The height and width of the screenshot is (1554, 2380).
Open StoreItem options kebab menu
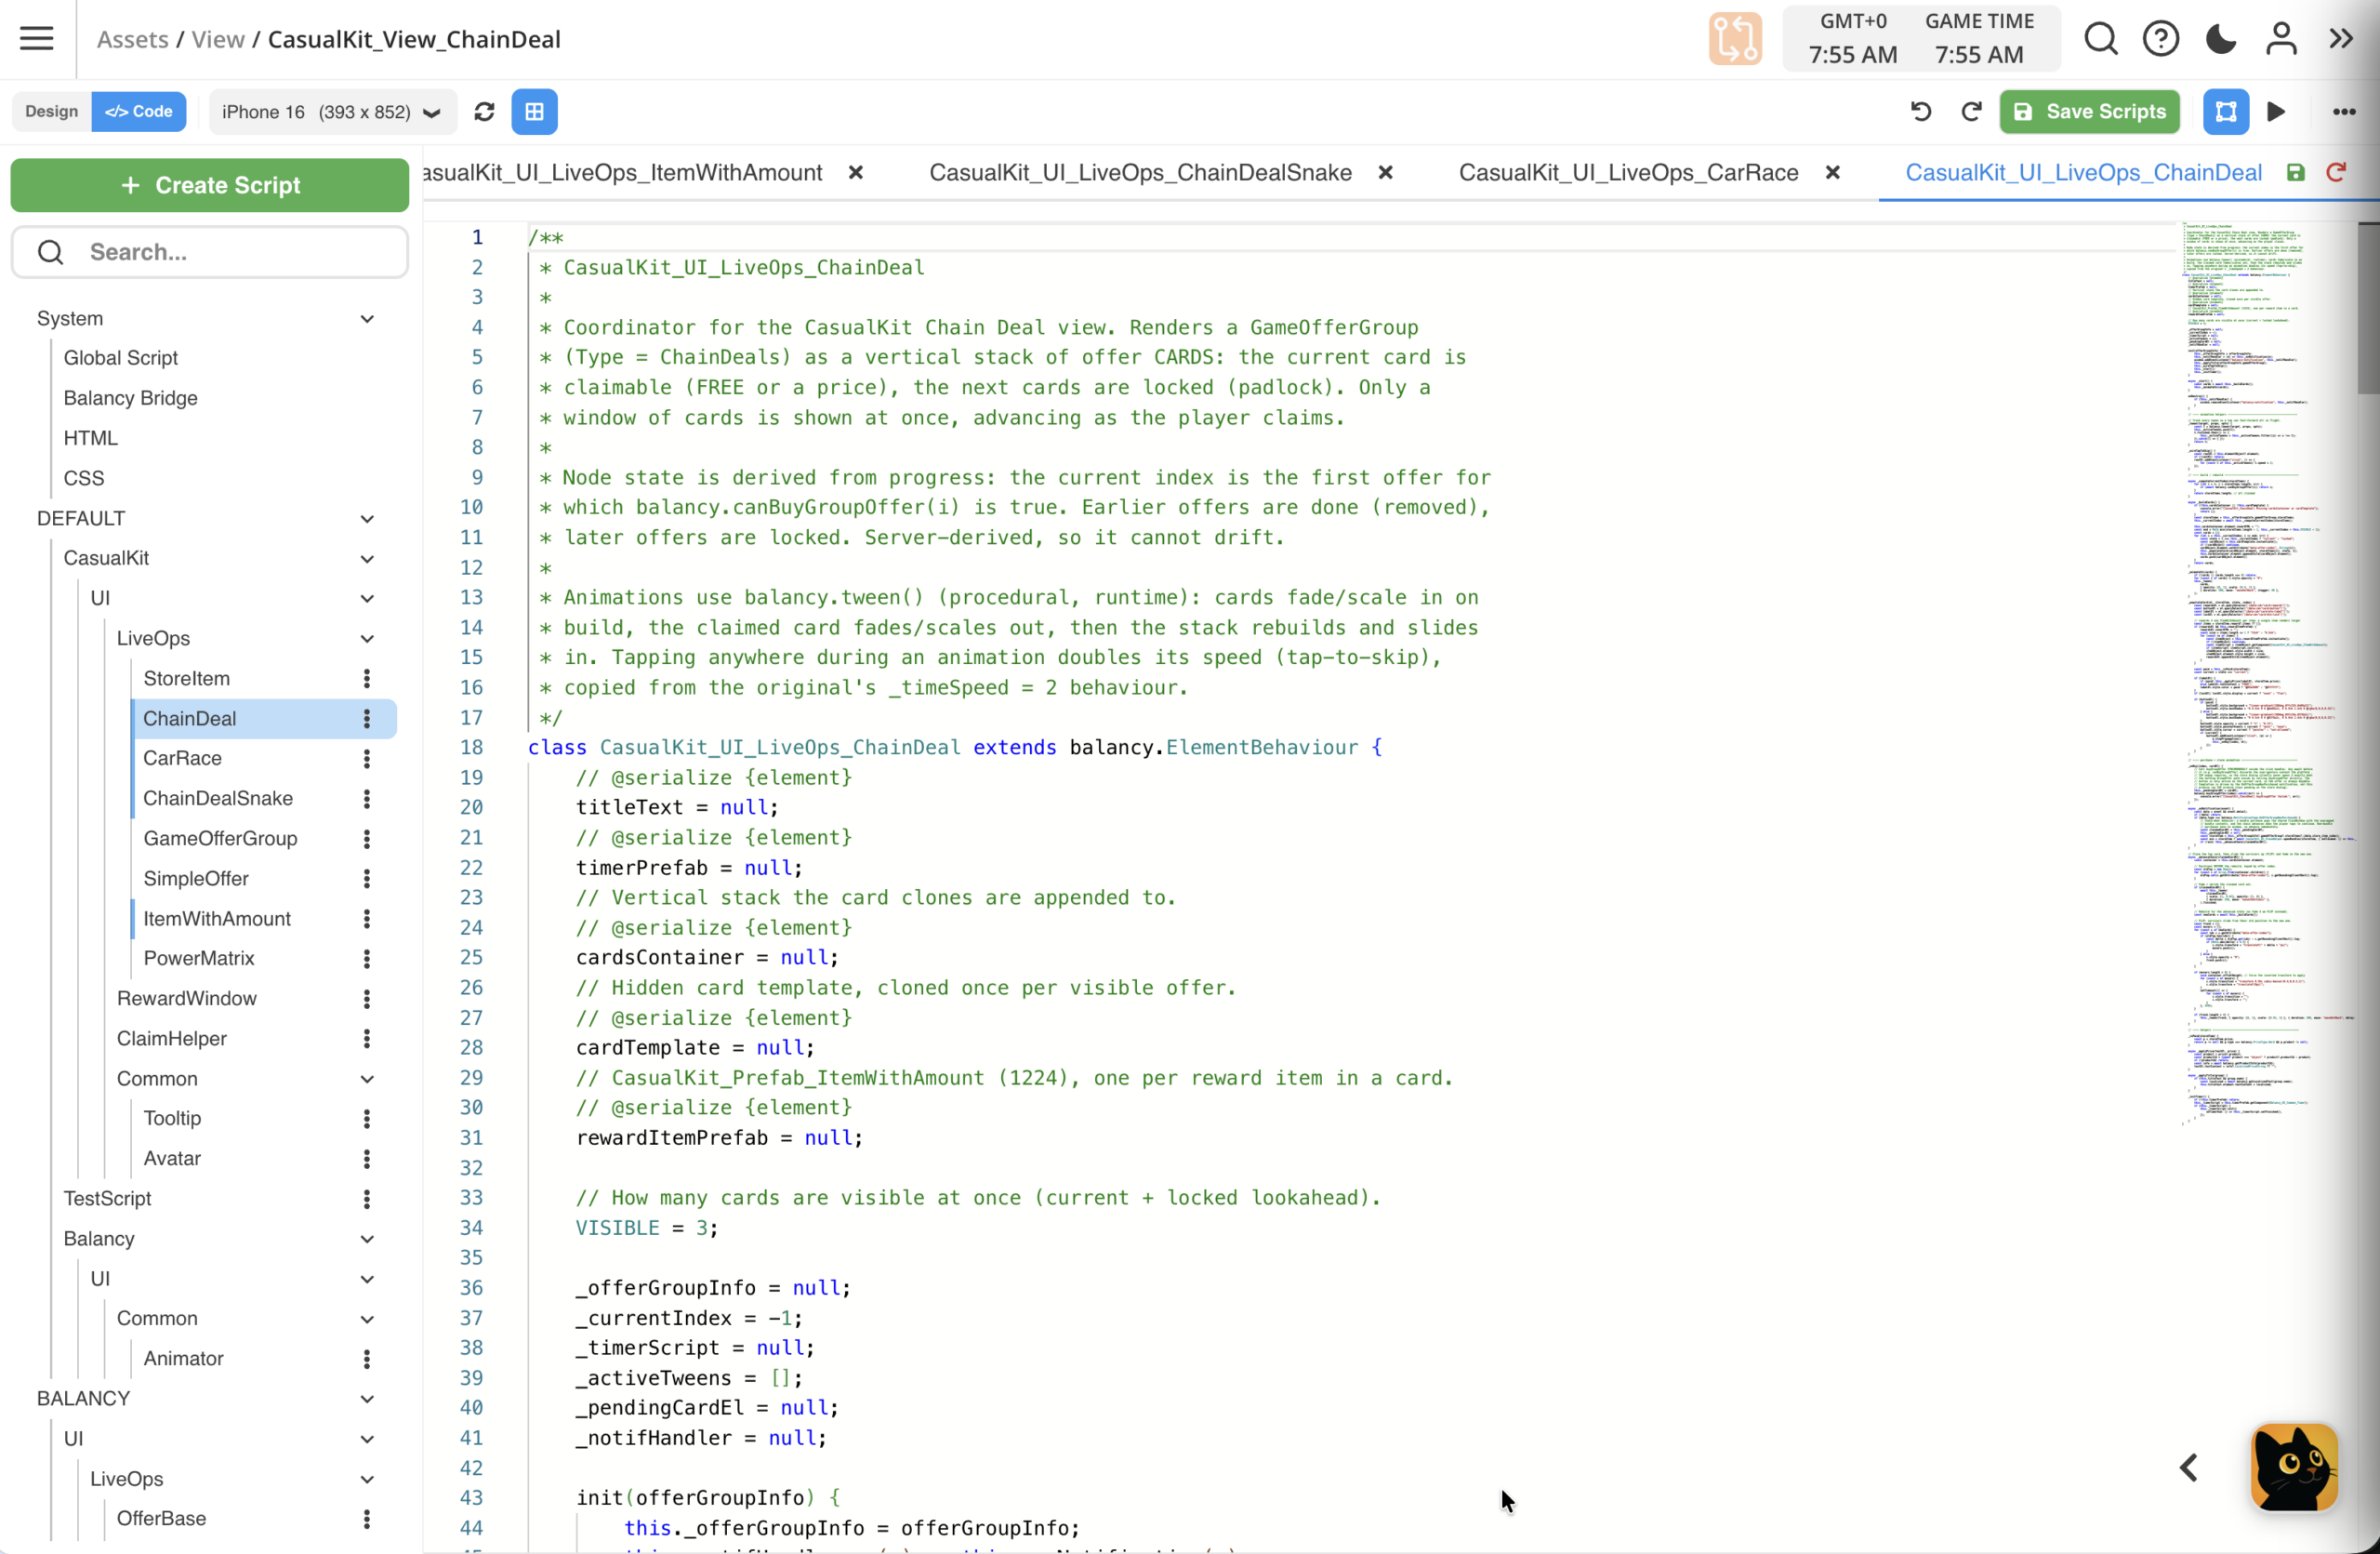click(x=367, y=679)
